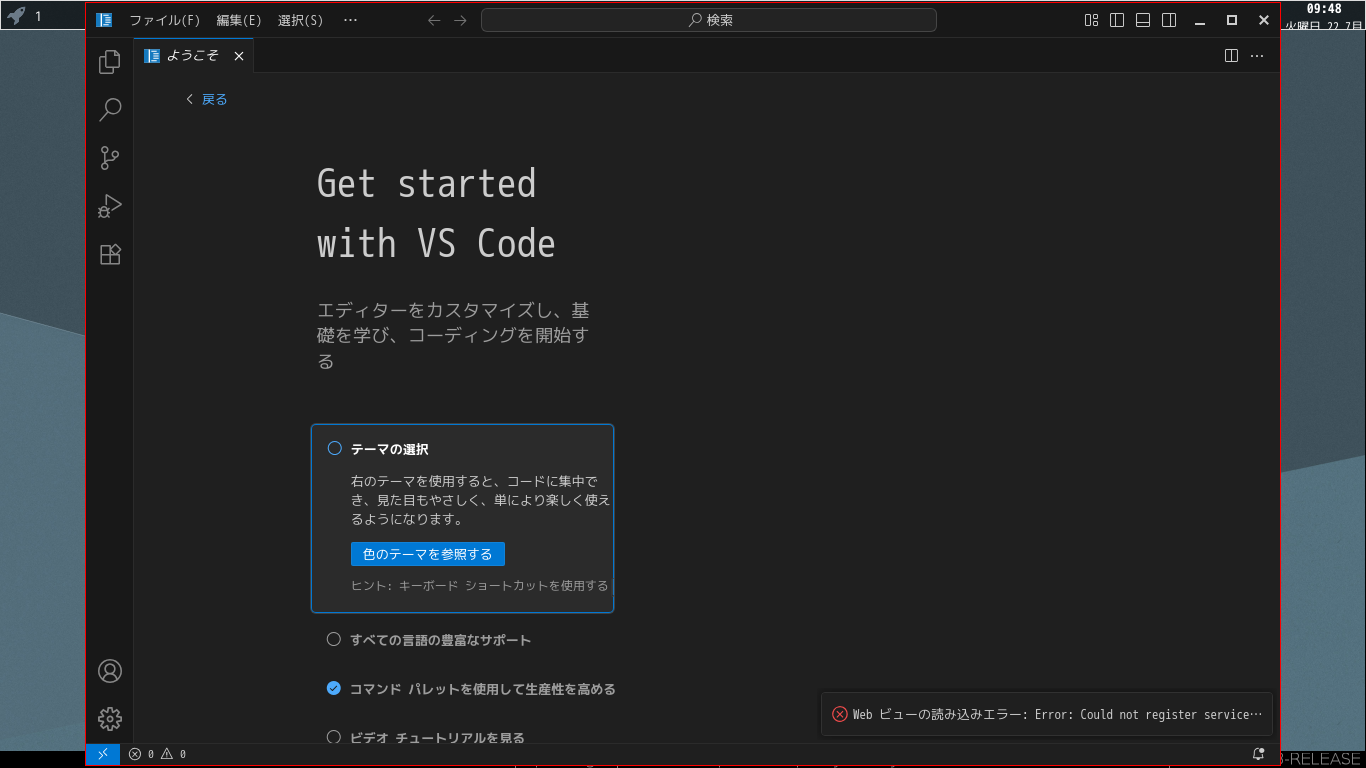Open the ファイル(F) menu

click(x=165, y=20)
